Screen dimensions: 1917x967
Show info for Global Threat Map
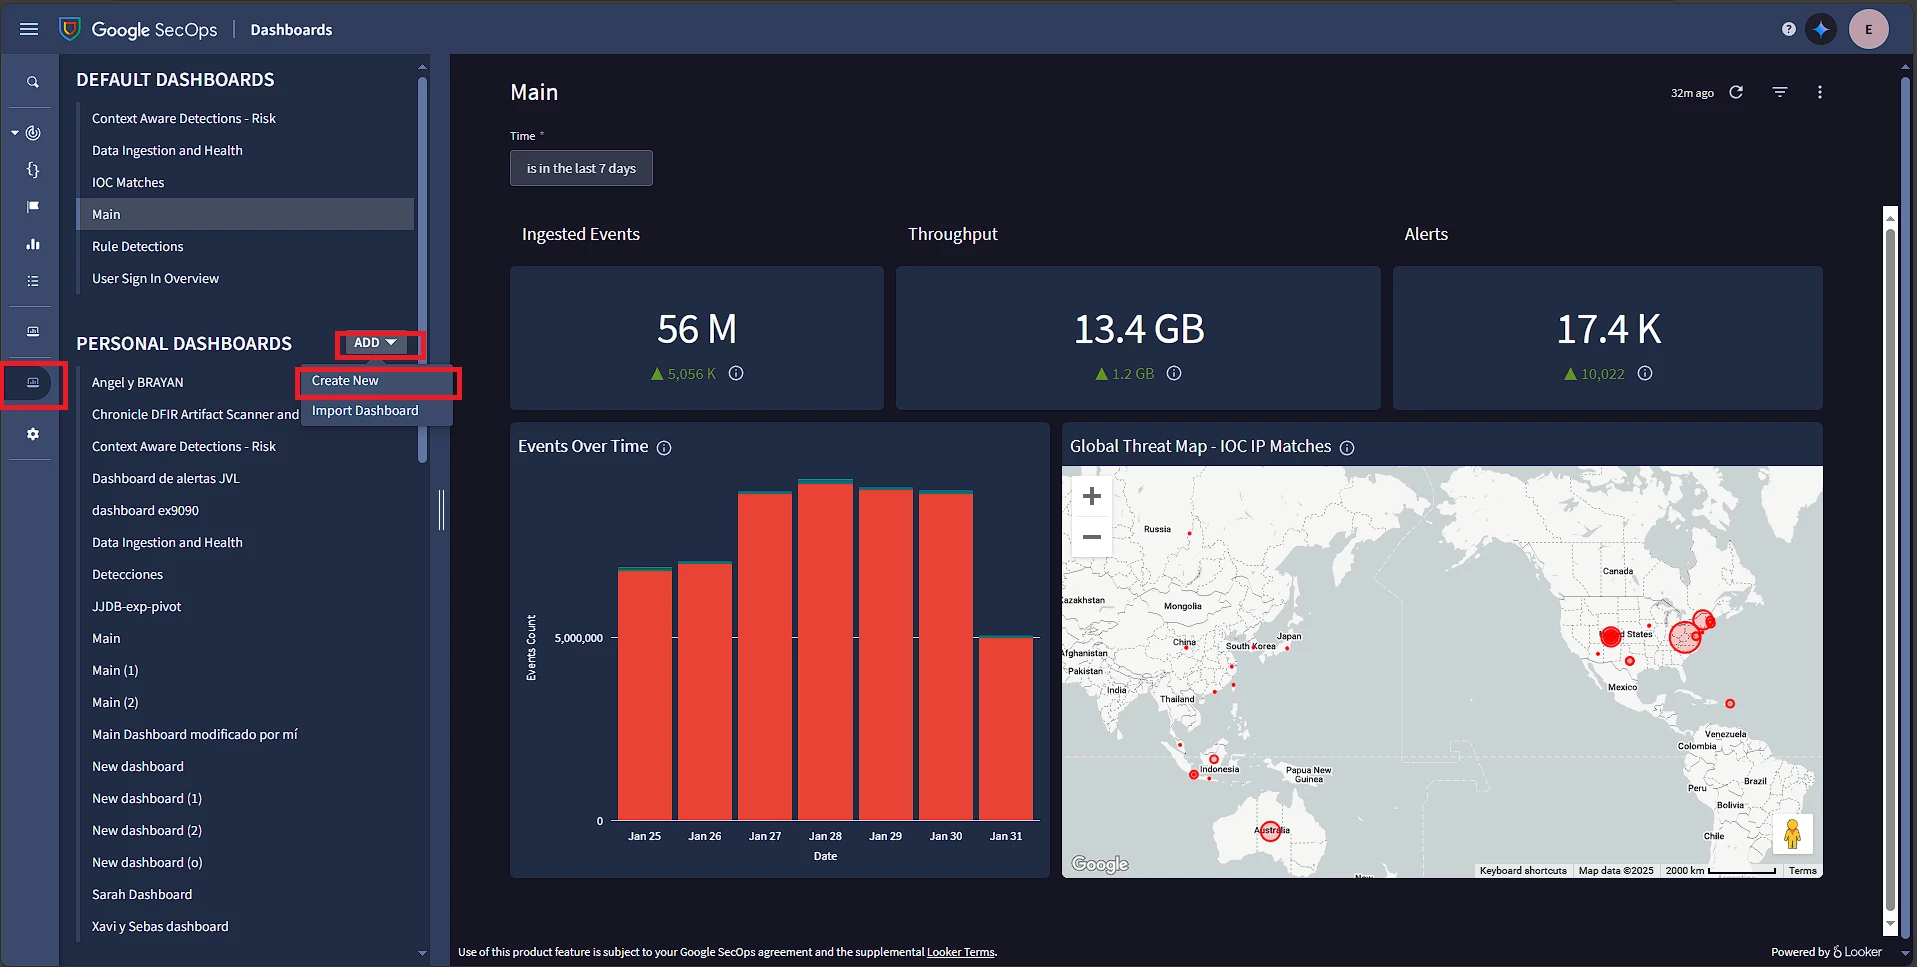pos(1347,448)
